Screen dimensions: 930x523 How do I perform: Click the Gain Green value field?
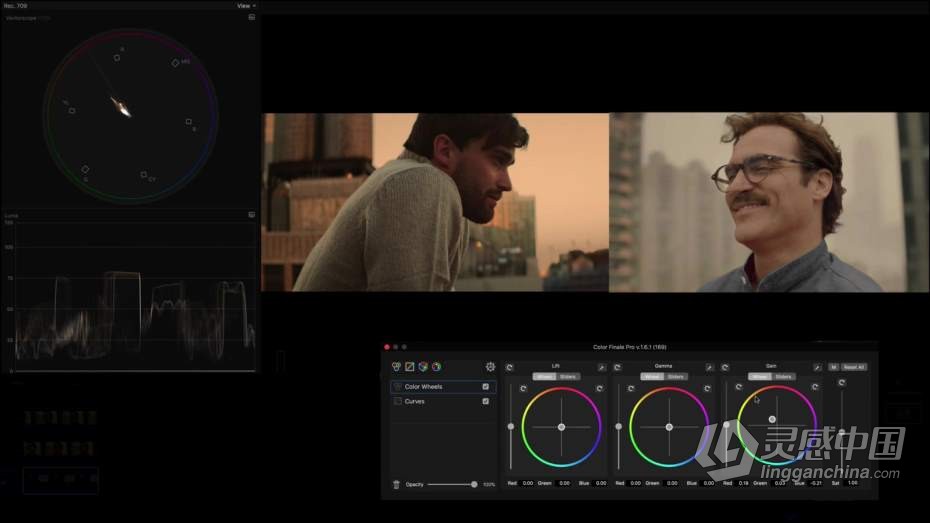tap(780, 483)
